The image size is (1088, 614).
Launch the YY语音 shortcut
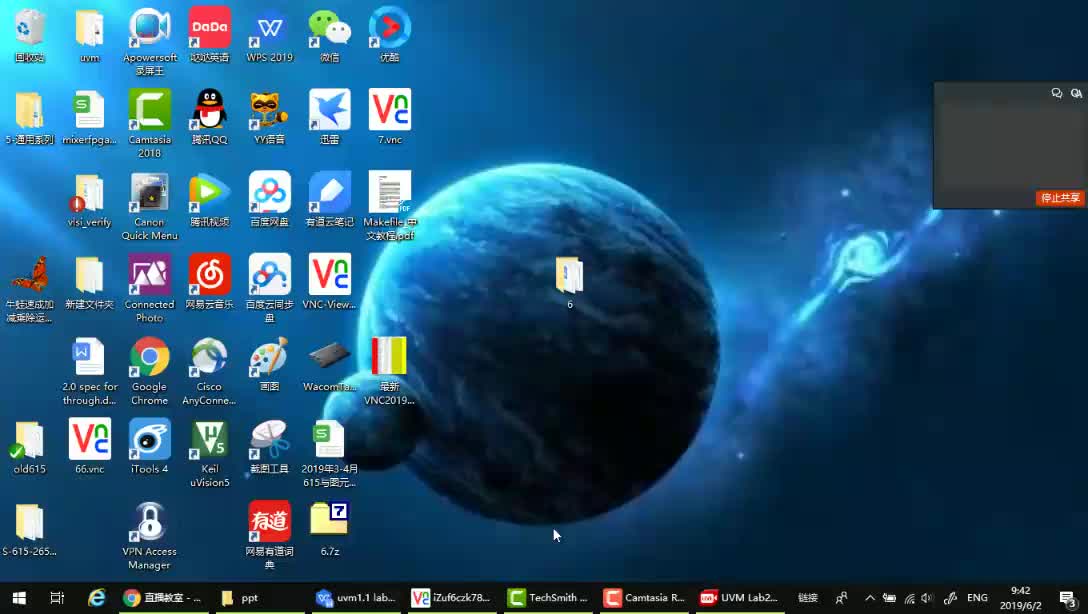[269, 117]
